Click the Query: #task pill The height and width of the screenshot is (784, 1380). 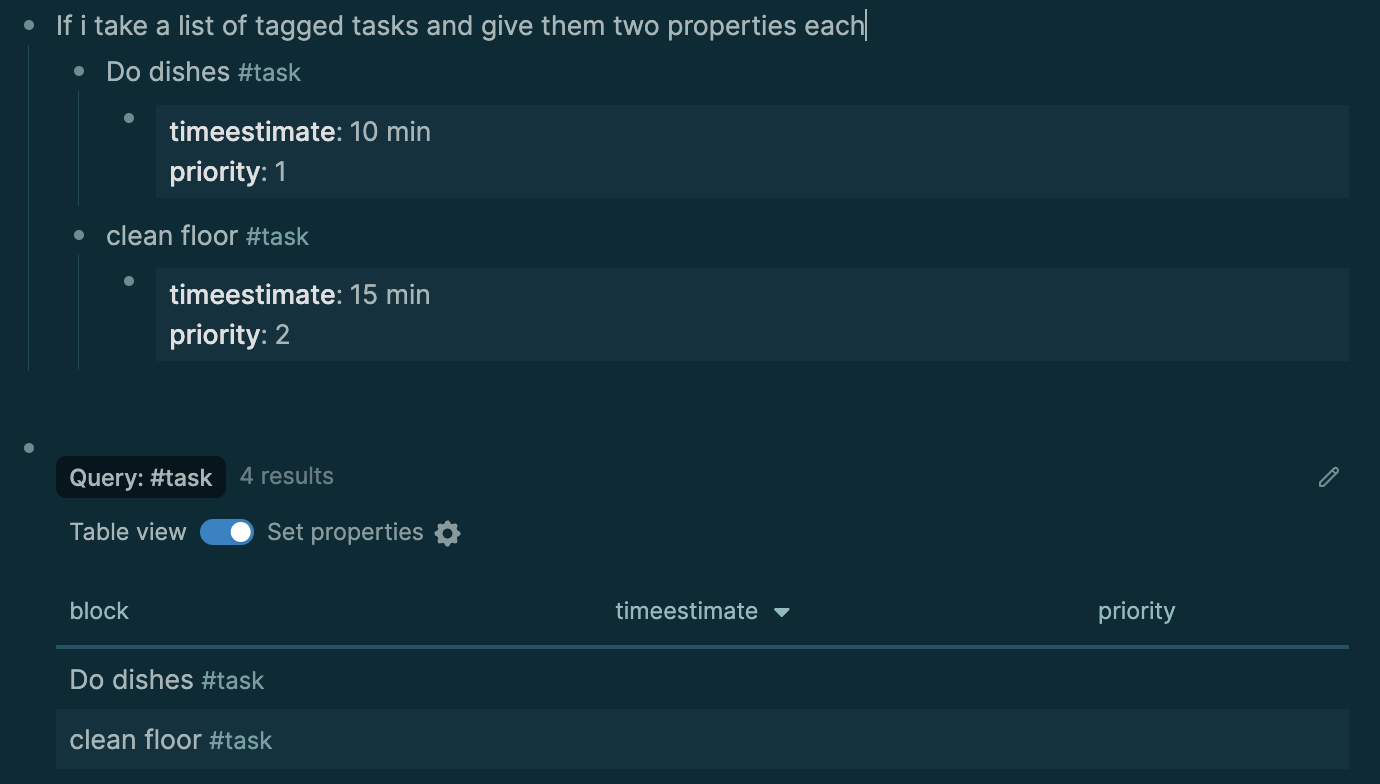coord(140,477)
